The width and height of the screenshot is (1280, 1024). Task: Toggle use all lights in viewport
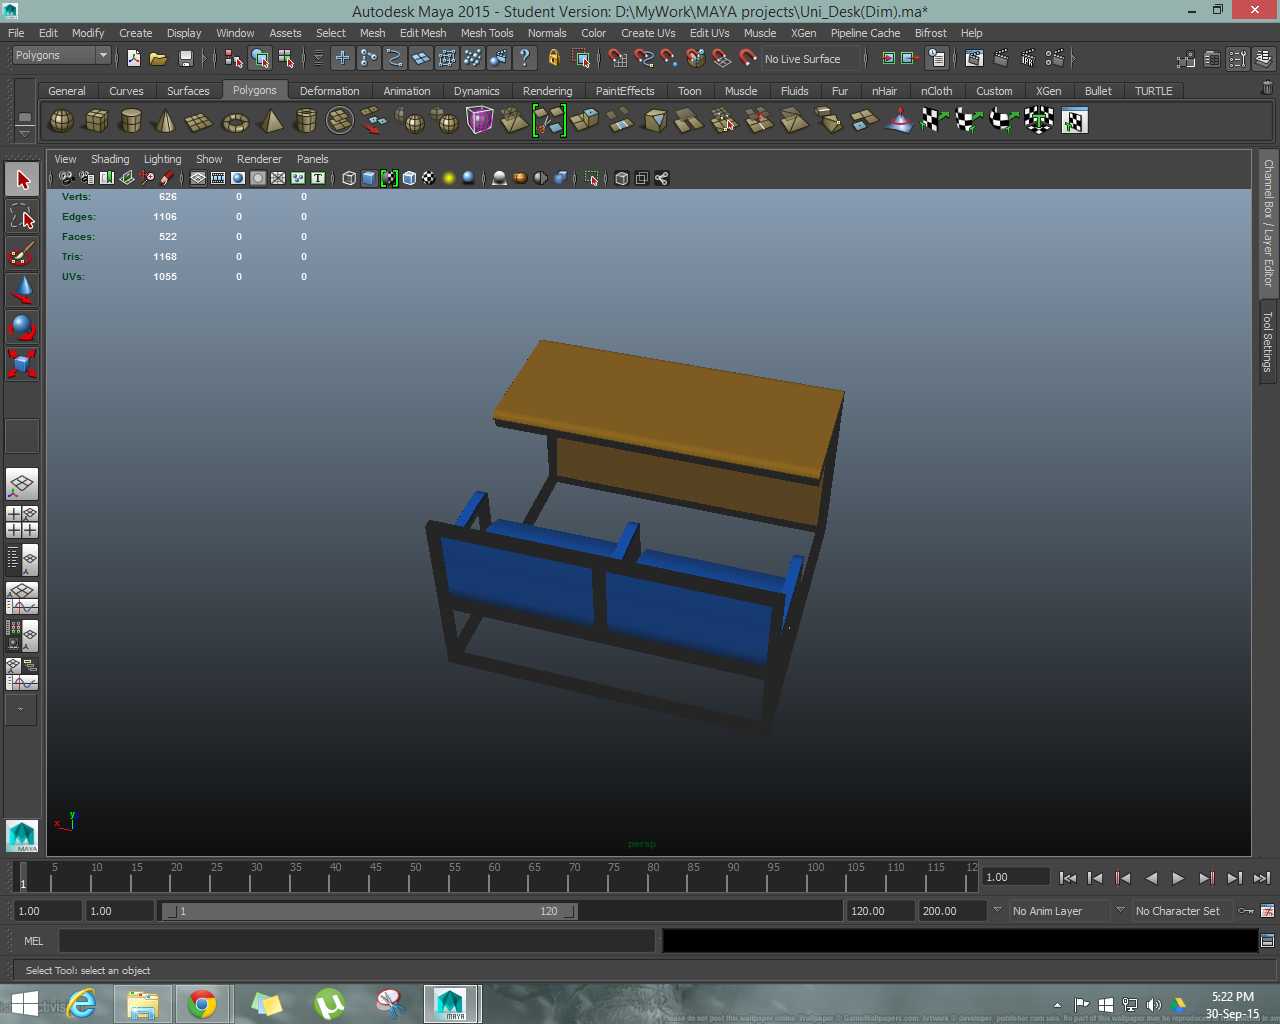pyautogui.click(x=449, y=178)
